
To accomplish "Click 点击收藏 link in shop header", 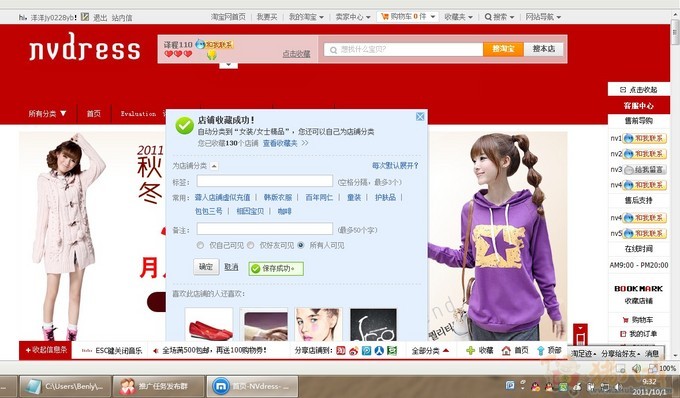I will (x=296, y=54).
